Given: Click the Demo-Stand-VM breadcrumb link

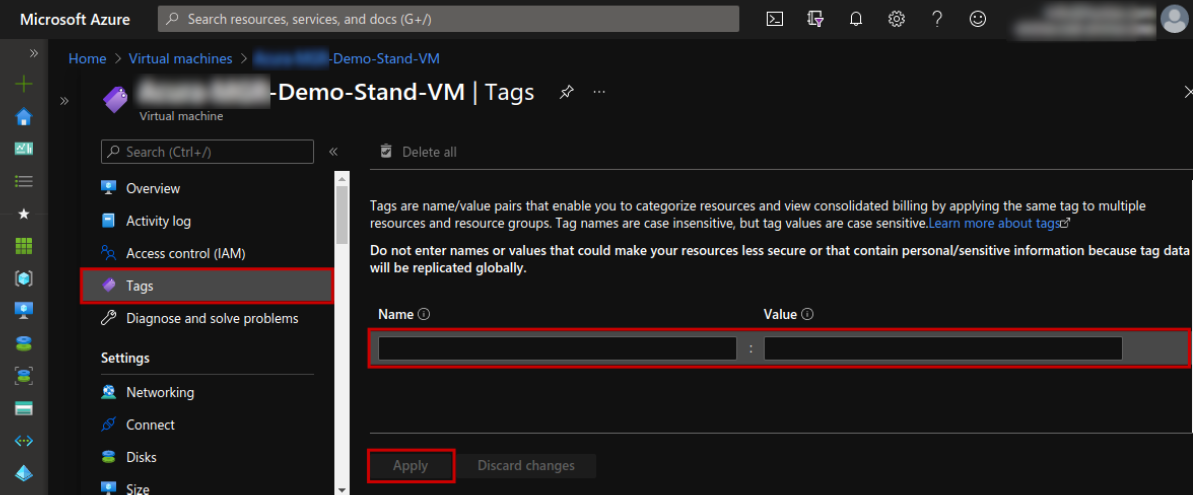Looking at the screenshot, I should [x=346, y=59].
